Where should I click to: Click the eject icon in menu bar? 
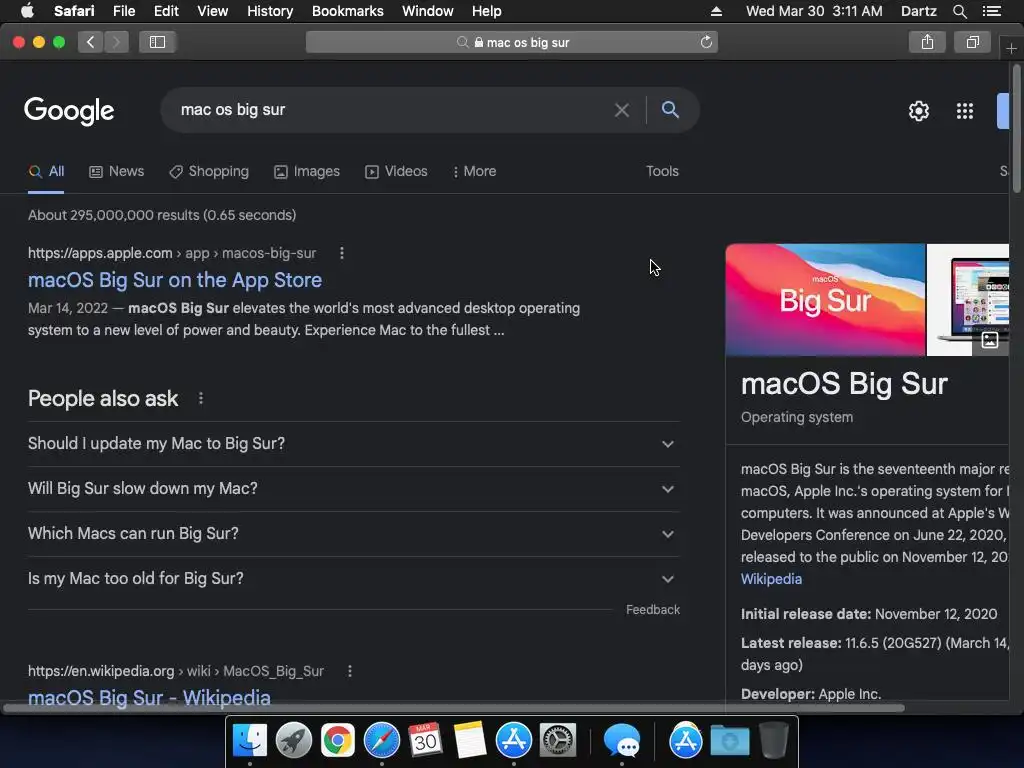716,11
